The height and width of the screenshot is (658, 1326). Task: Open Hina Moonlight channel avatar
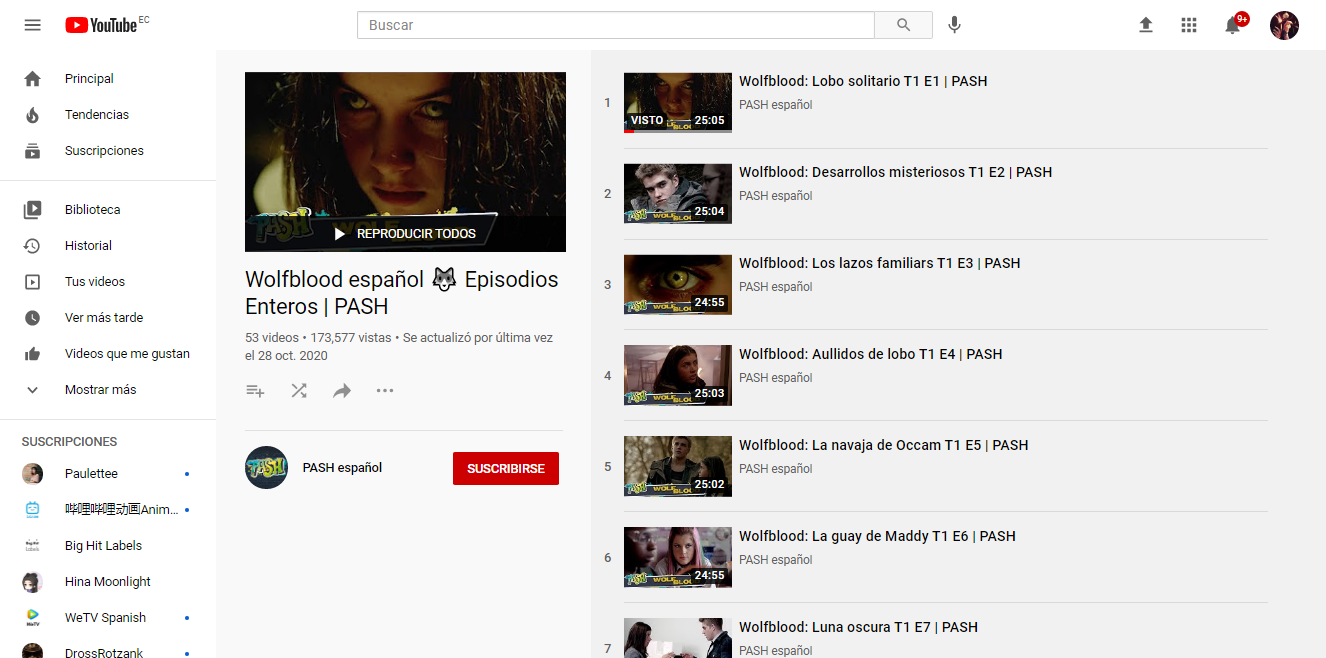pos(33,582)
